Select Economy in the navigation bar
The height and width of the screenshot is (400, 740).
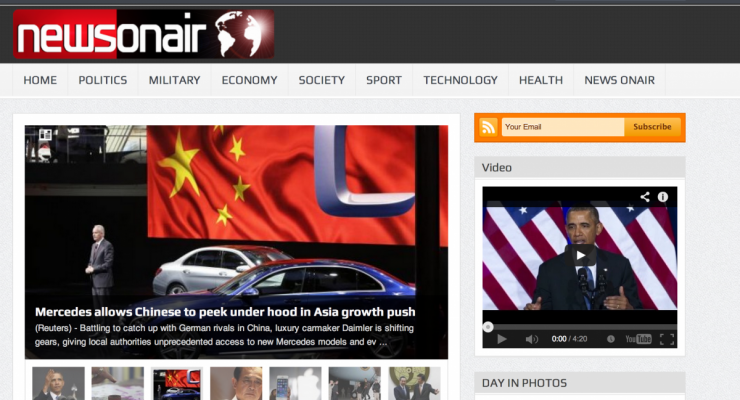pos(249,80)
